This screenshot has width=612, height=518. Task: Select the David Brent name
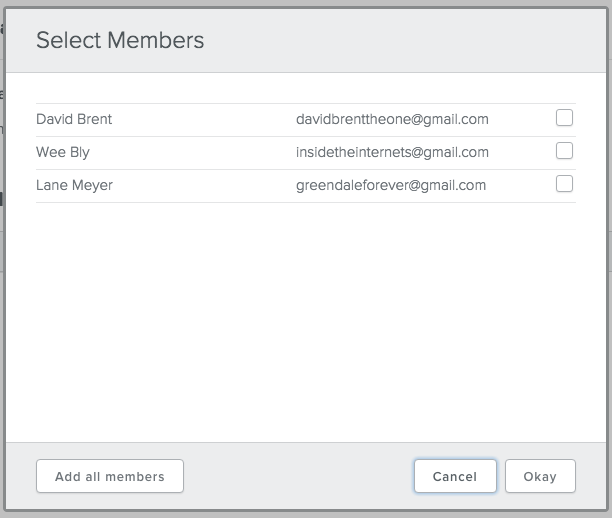74,119
